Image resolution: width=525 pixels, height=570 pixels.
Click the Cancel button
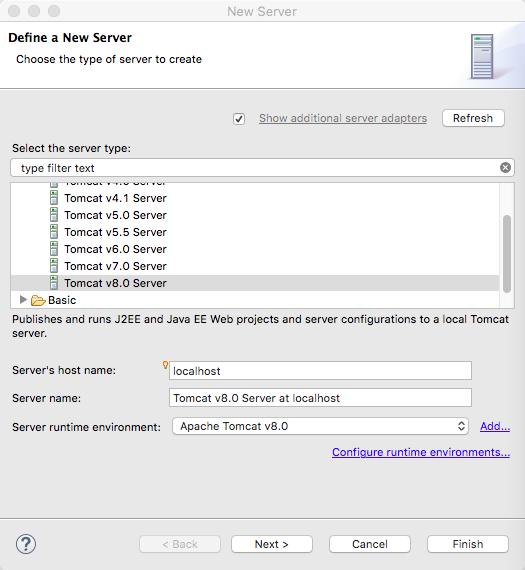click(370, 544)
